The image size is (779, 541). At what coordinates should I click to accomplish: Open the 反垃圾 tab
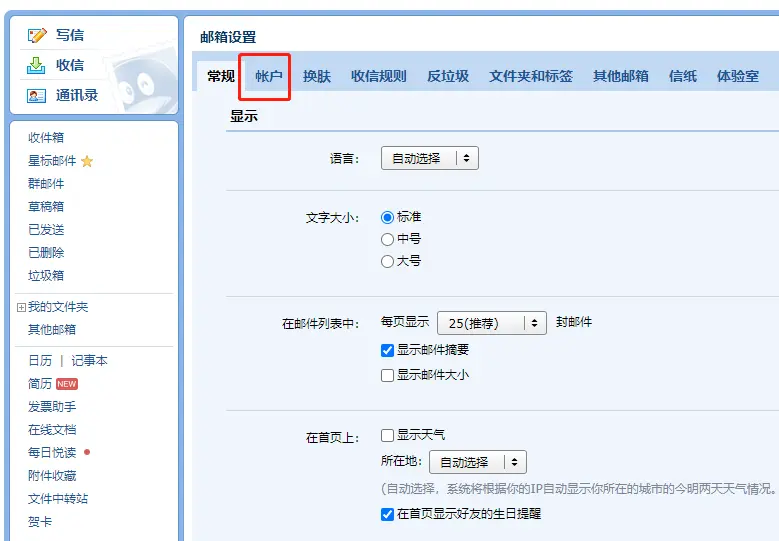[x=448, y=76]
